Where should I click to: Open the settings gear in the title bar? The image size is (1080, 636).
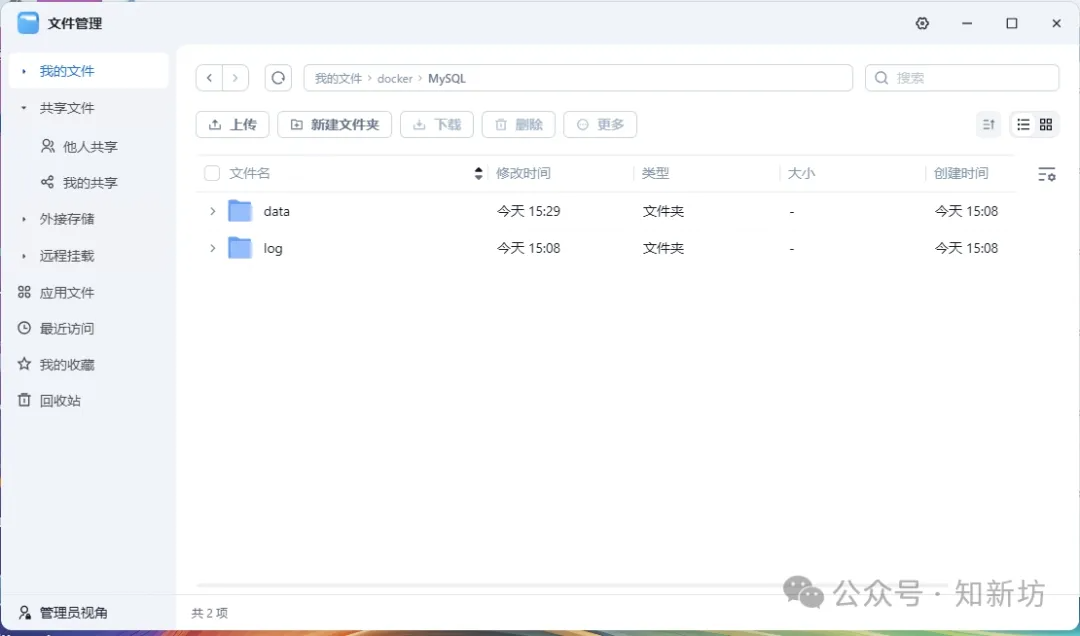pyautogui.click(x=922, y=23)
